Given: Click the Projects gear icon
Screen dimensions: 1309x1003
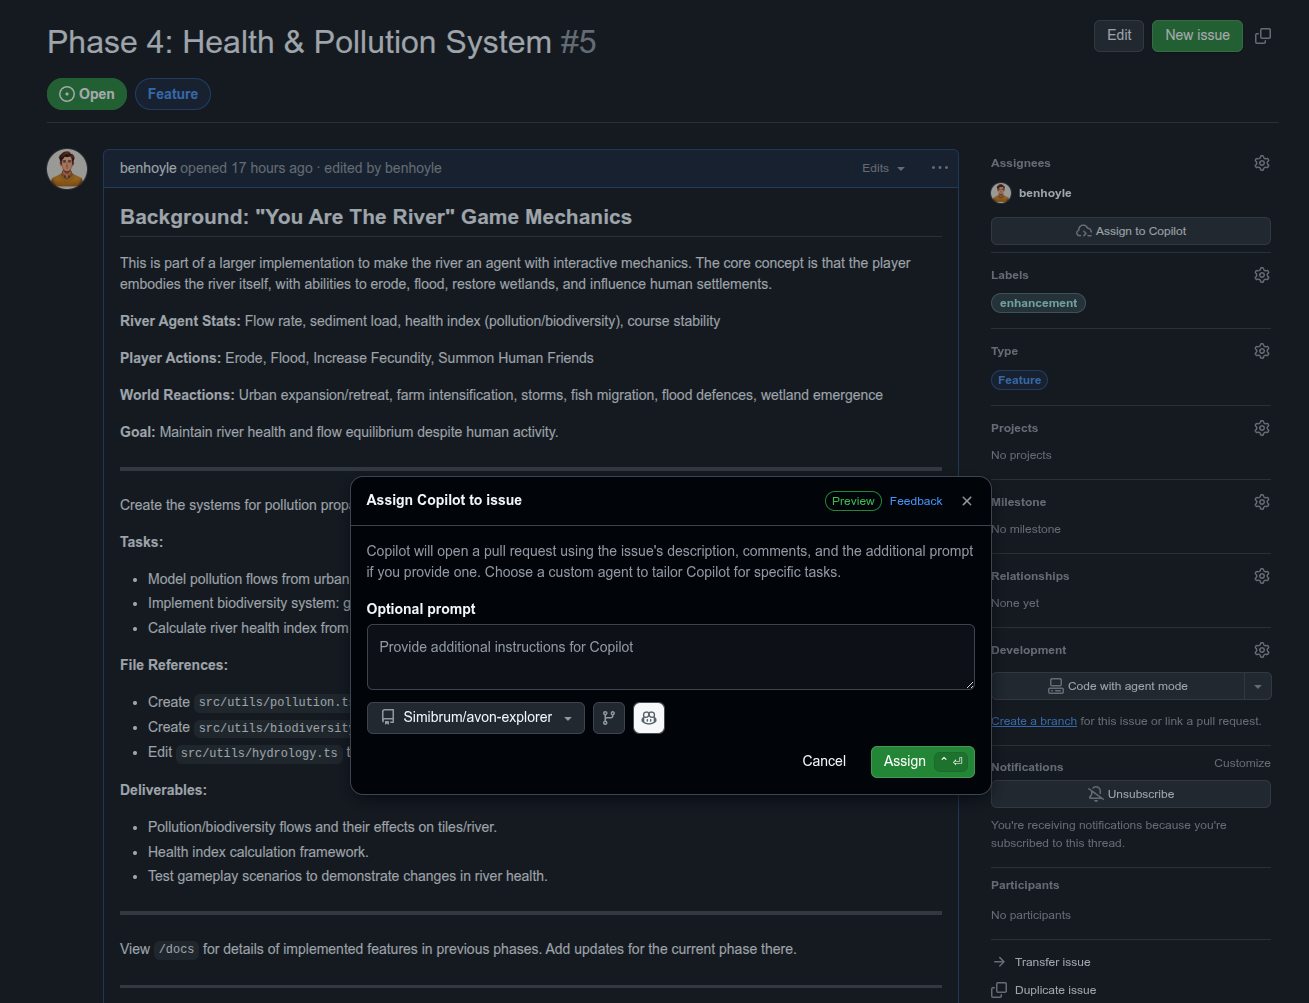Looking at the screenshot, I should [x=1261, y=428].
